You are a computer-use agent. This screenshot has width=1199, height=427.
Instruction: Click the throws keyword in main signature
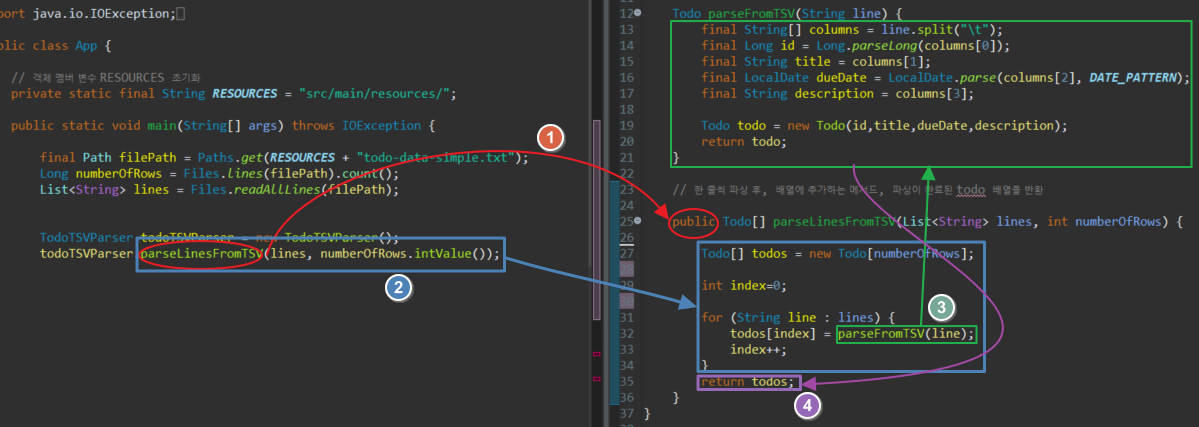(315, 125)
